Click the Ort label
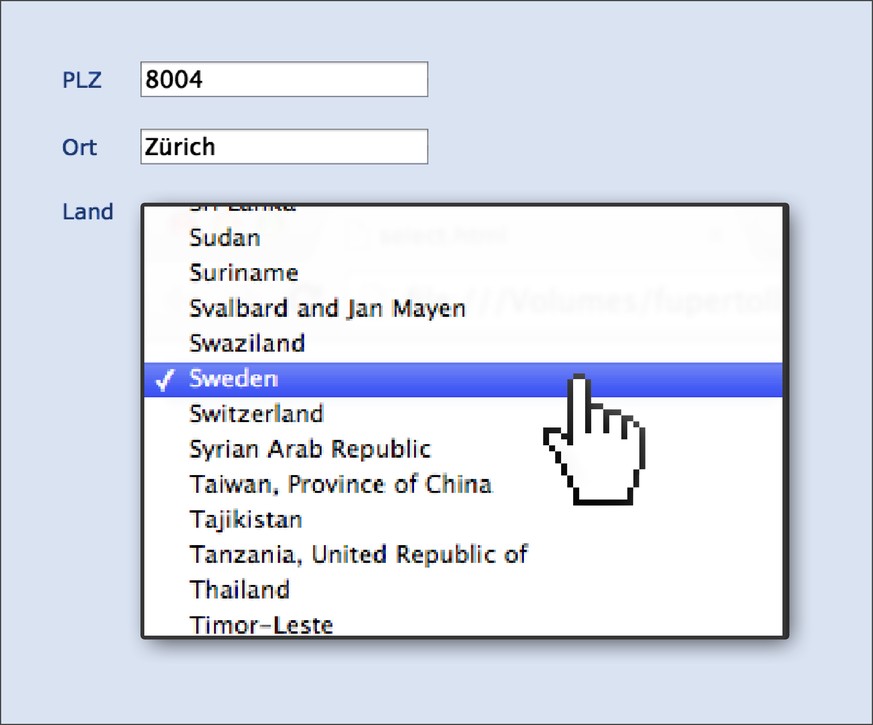This screenshot has width=873, height=725. [80, 147]
